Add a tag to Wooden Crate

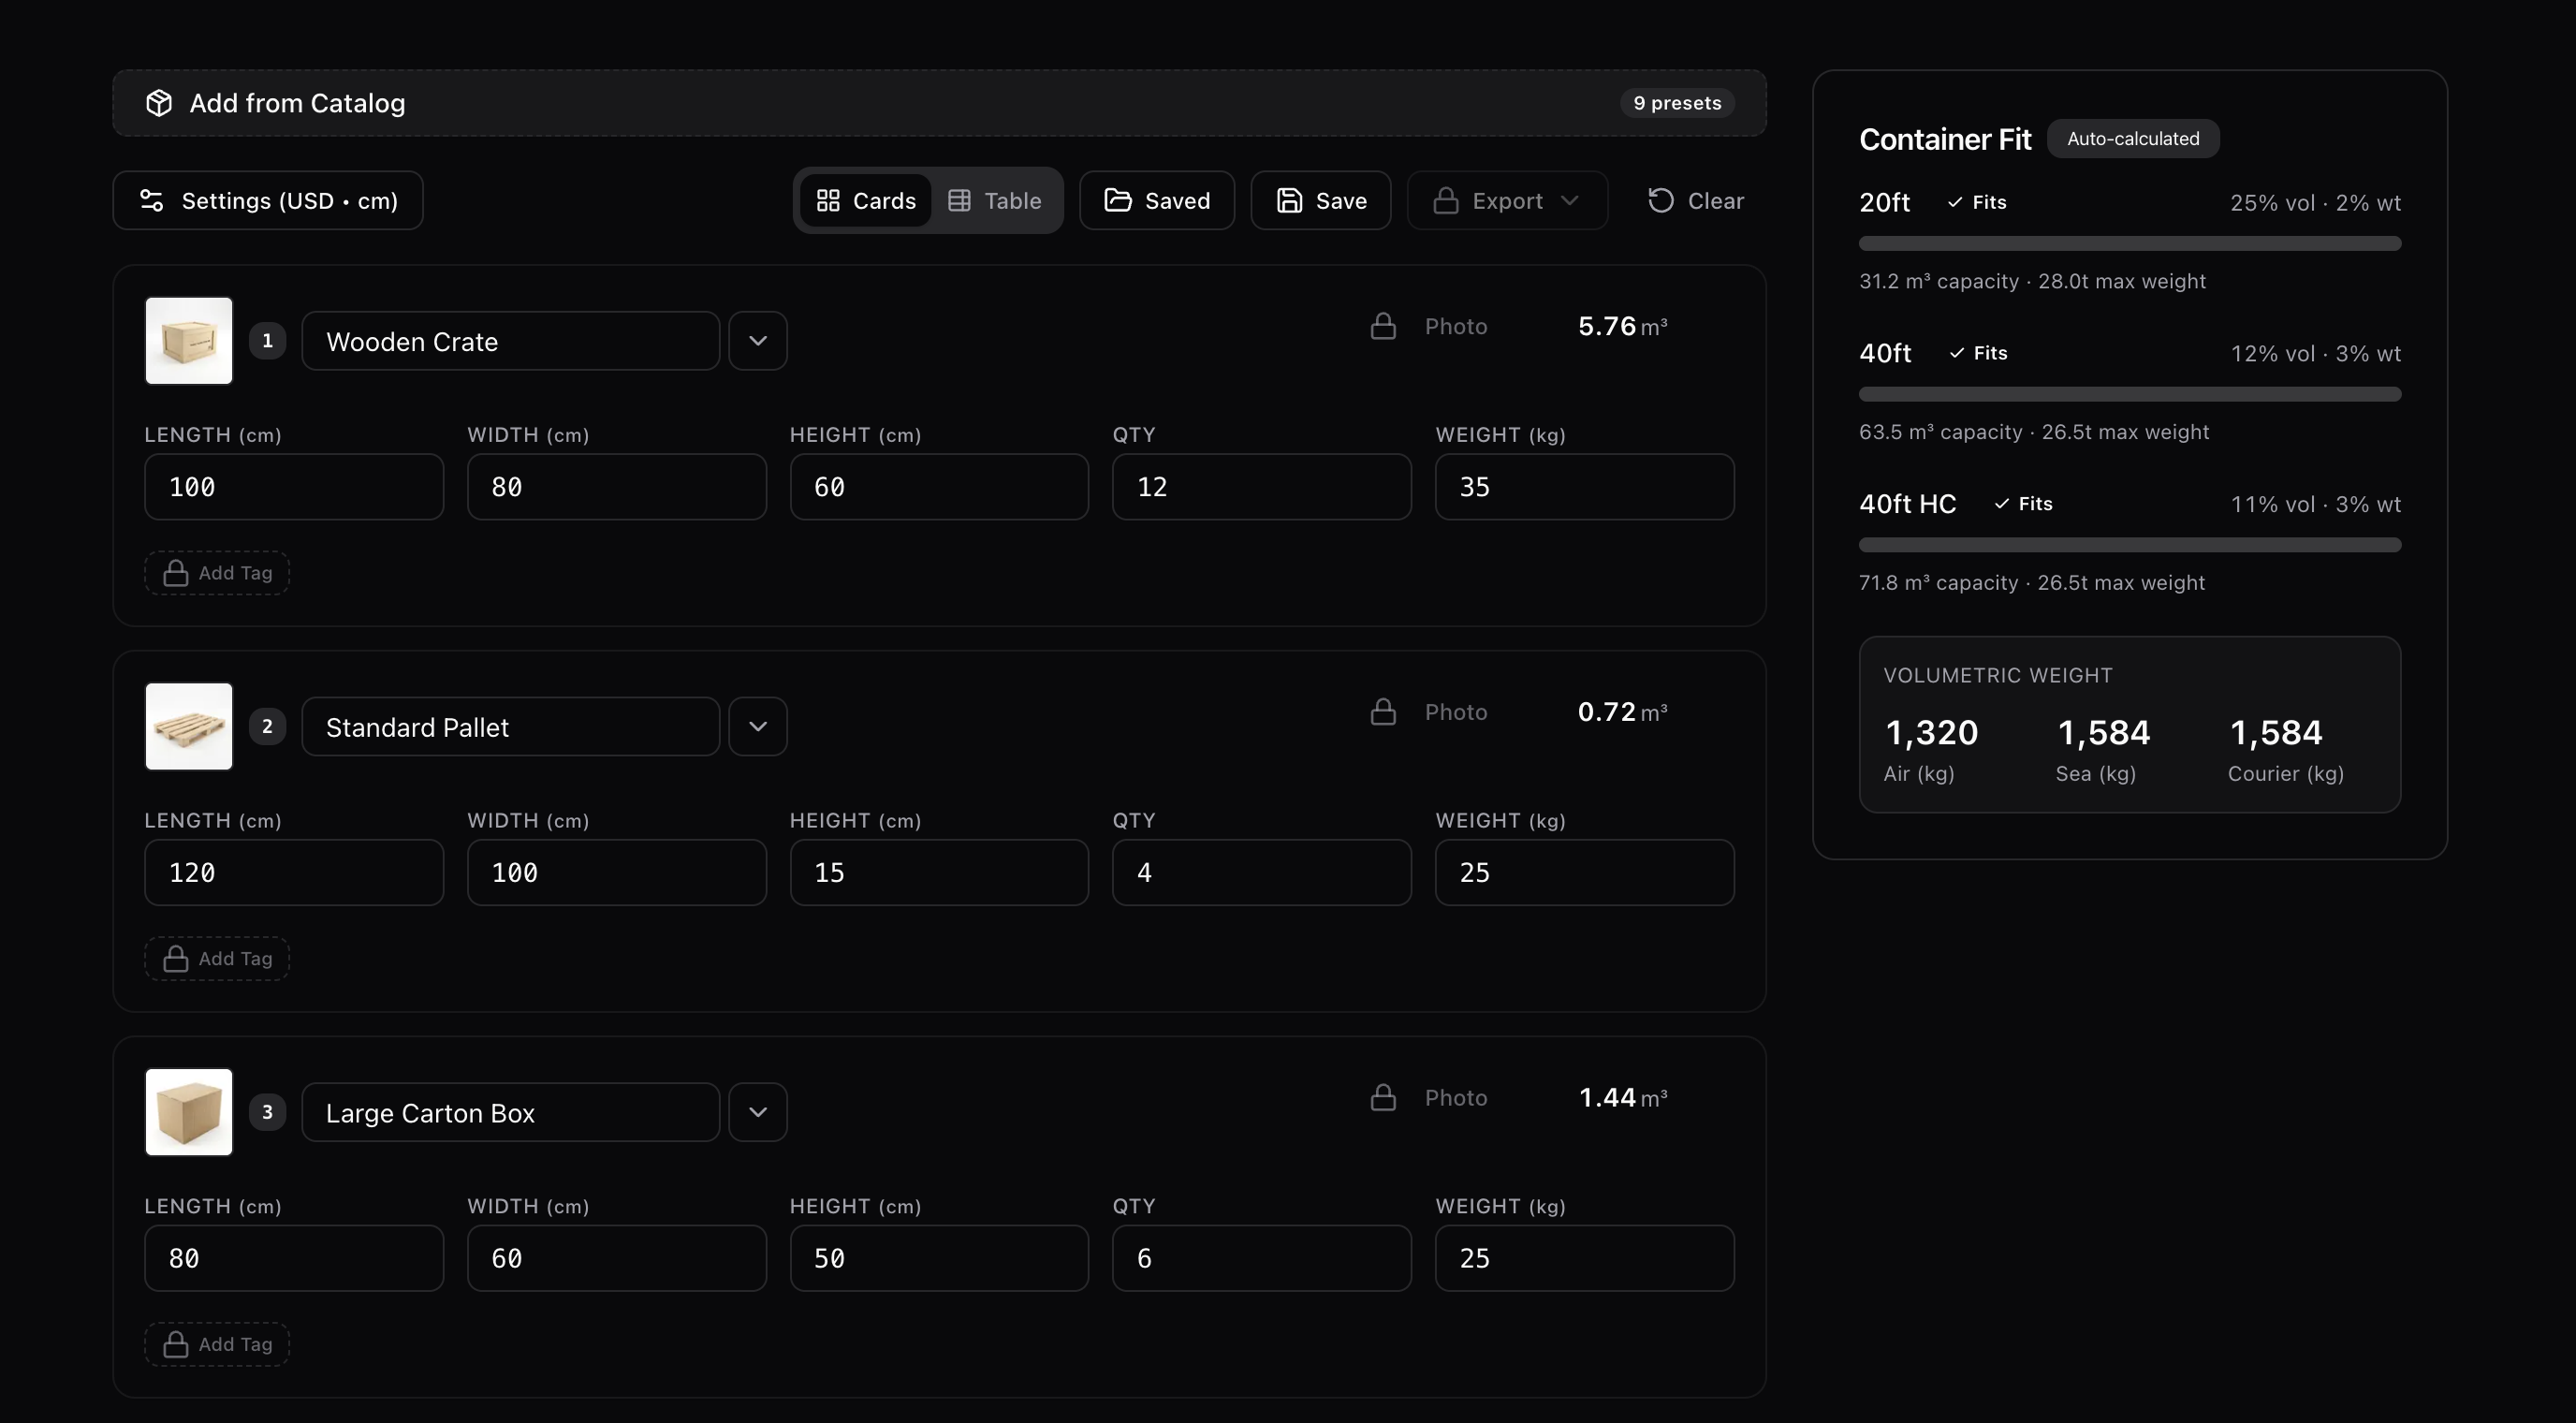[216, 572]
